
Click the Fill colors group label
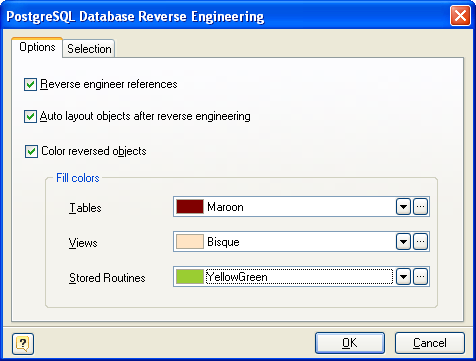[78, 178]
